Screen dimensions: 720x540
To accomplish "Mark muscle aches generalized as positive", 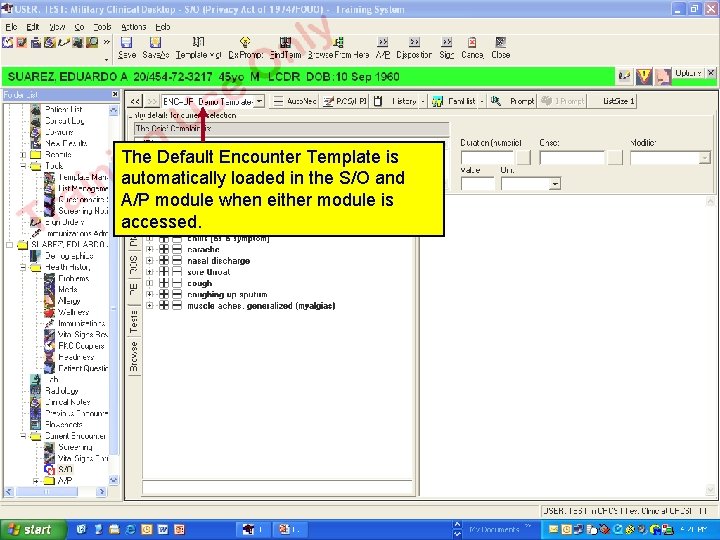I will 164,306.
